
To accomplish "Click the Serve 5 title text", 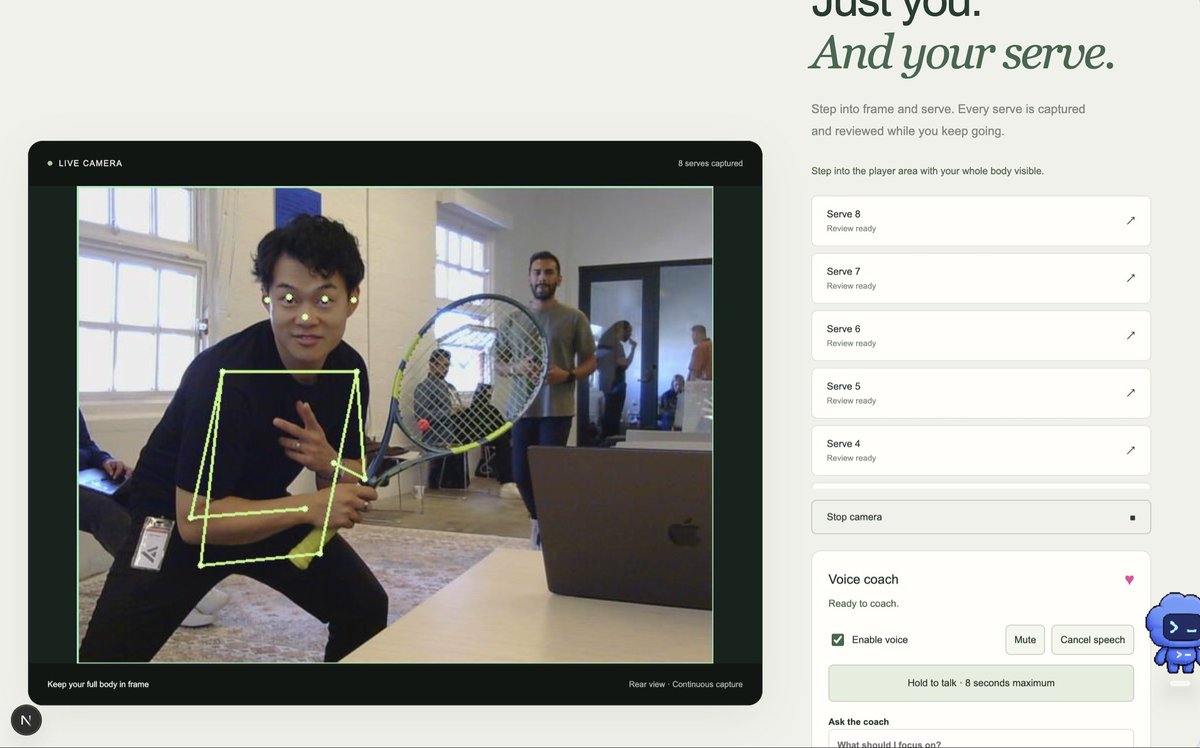I will click(x=843, y=386).
